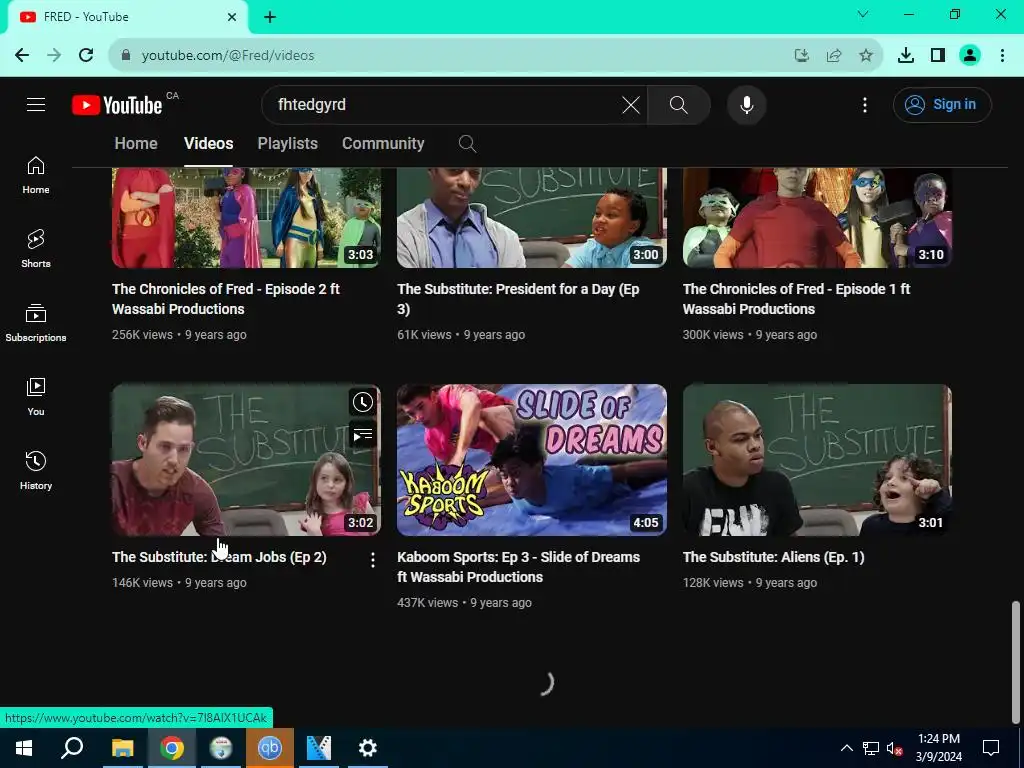Screen dimensions: 1024x768
Task: Open action menu for Dream Jobs video
Action: 373,560
